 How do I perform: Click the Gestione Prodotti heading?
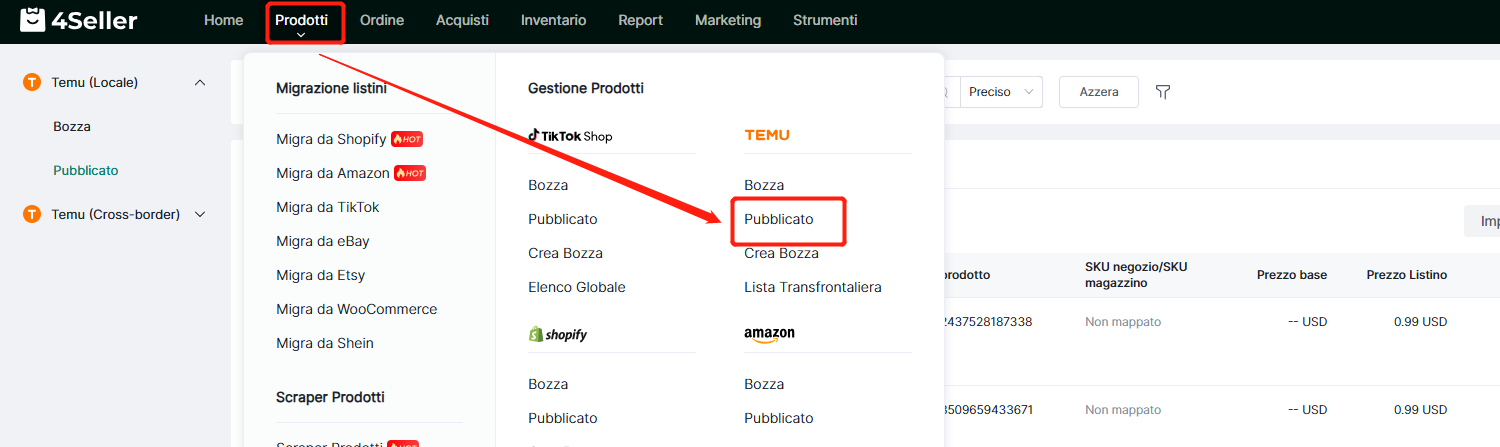(586, 88)
